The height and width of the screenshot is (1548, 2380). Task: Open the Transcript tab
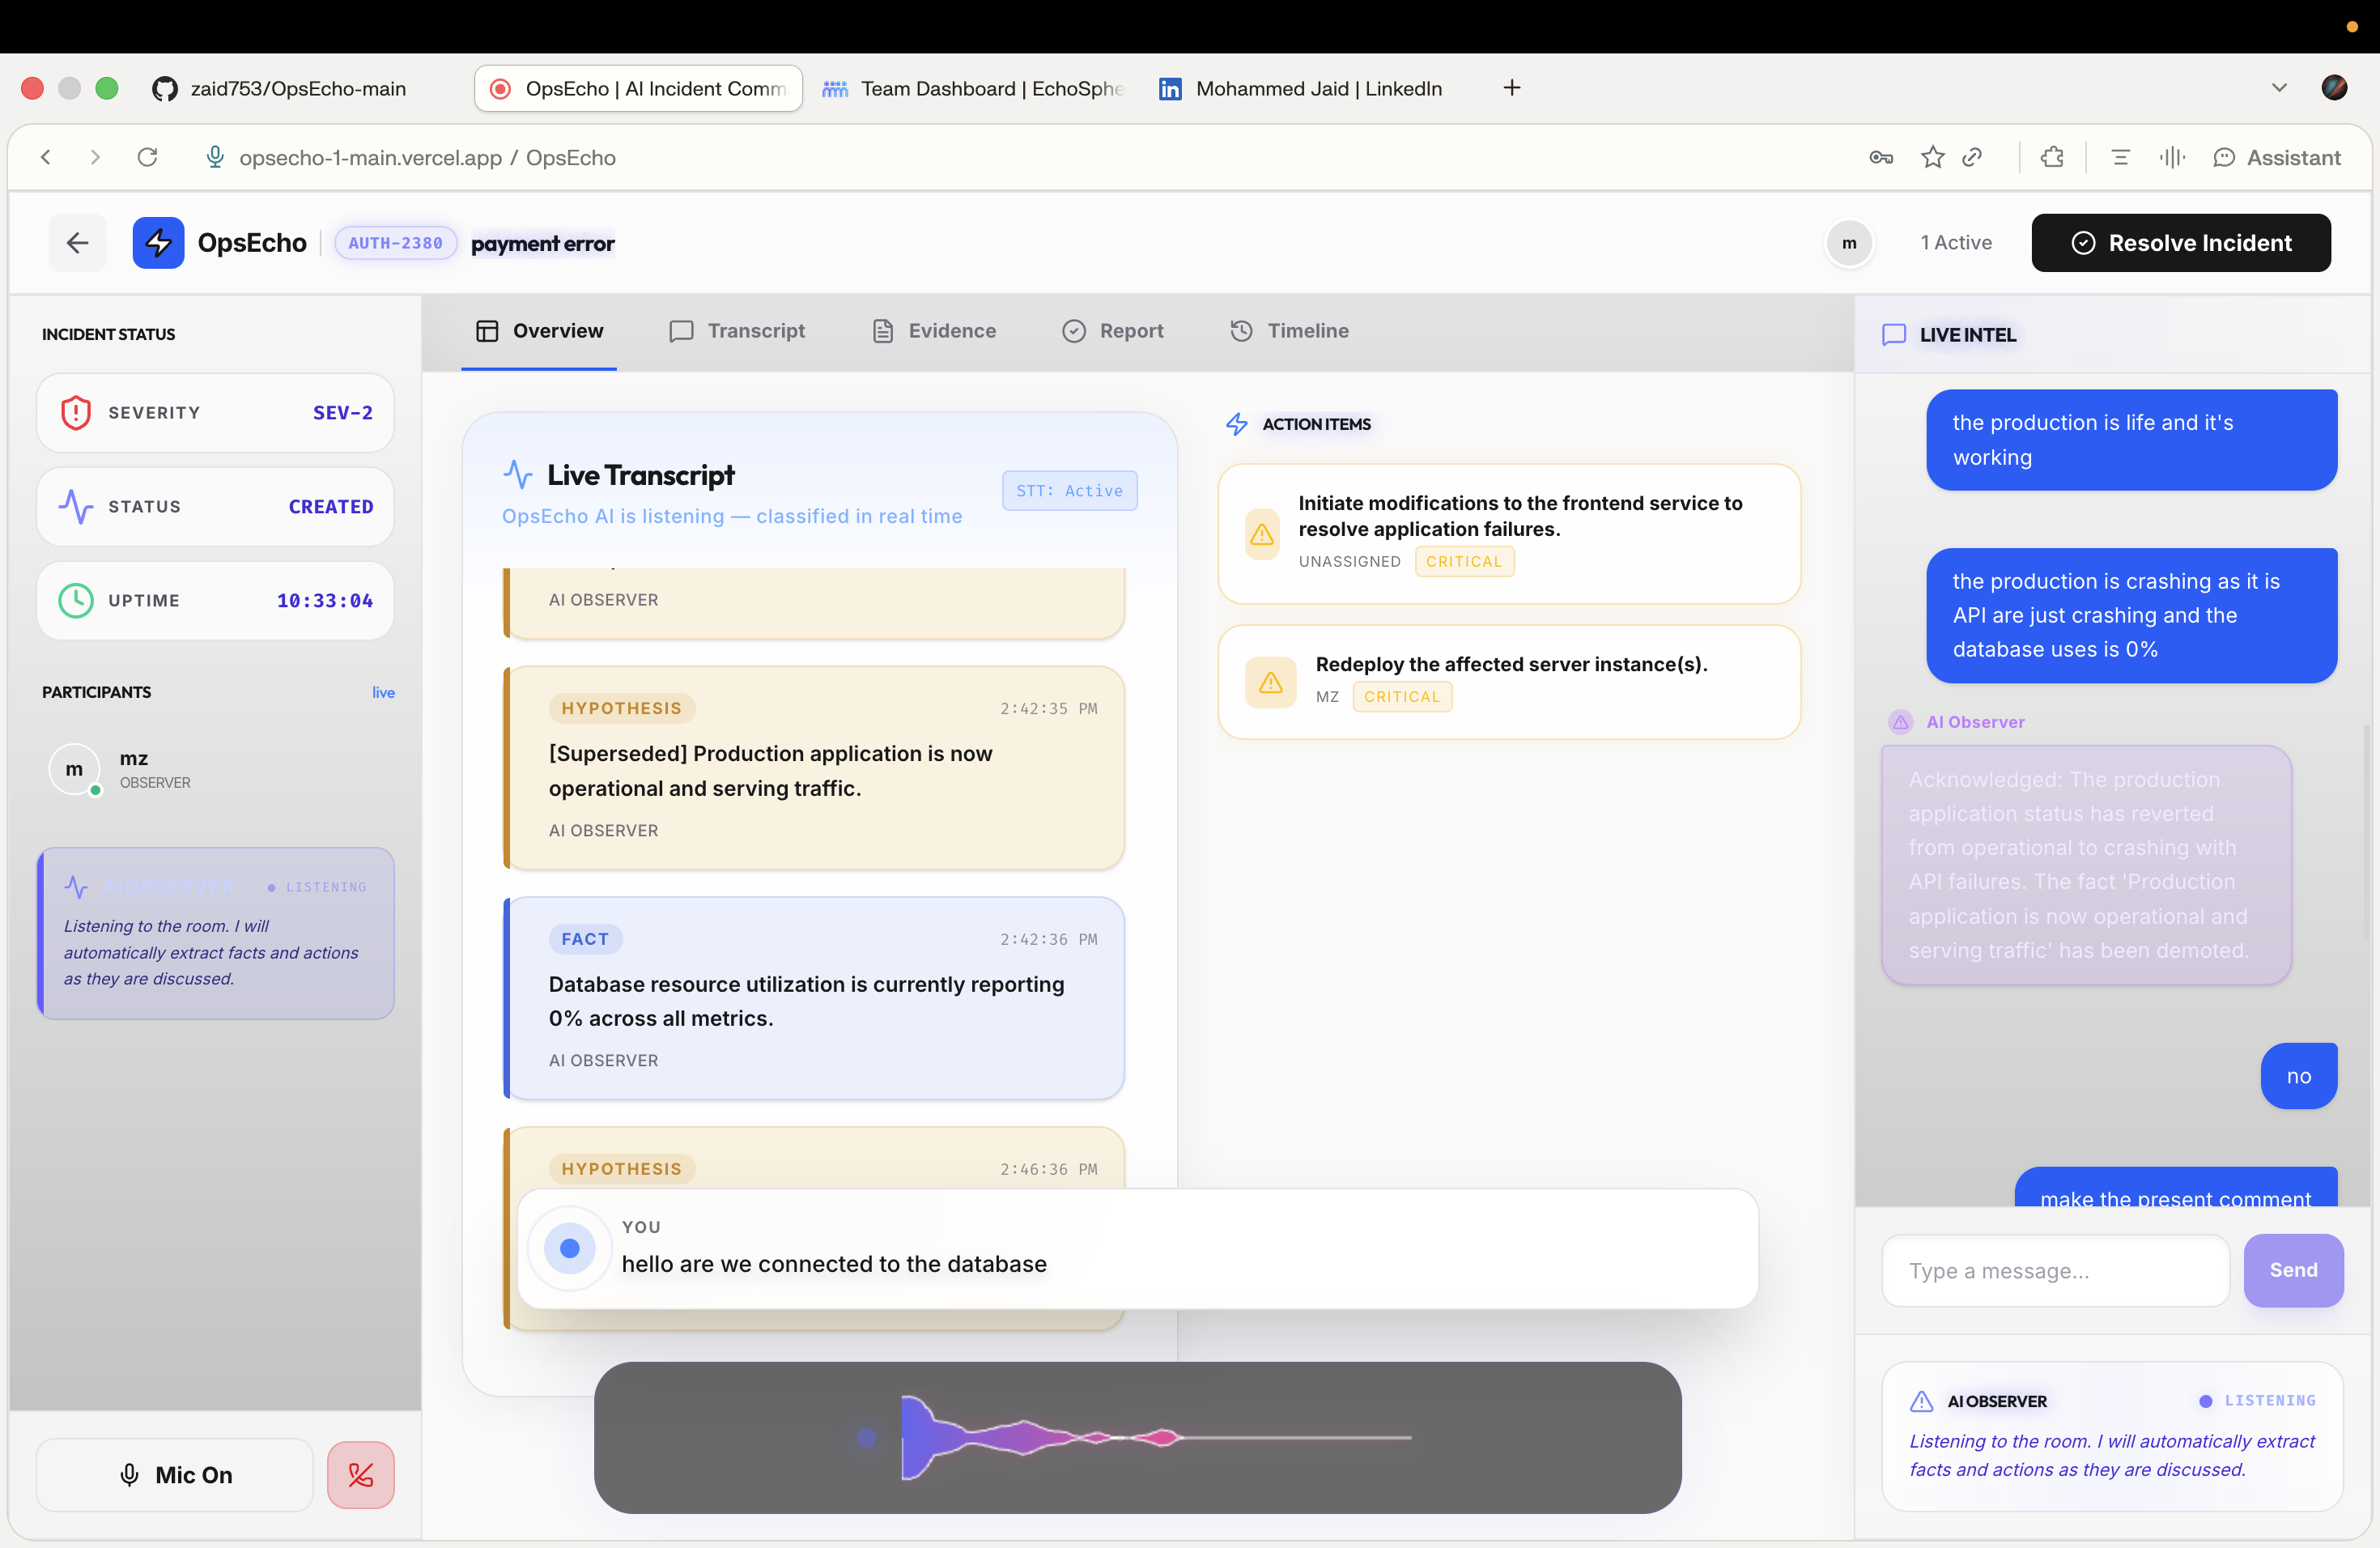tap(736, 331)
